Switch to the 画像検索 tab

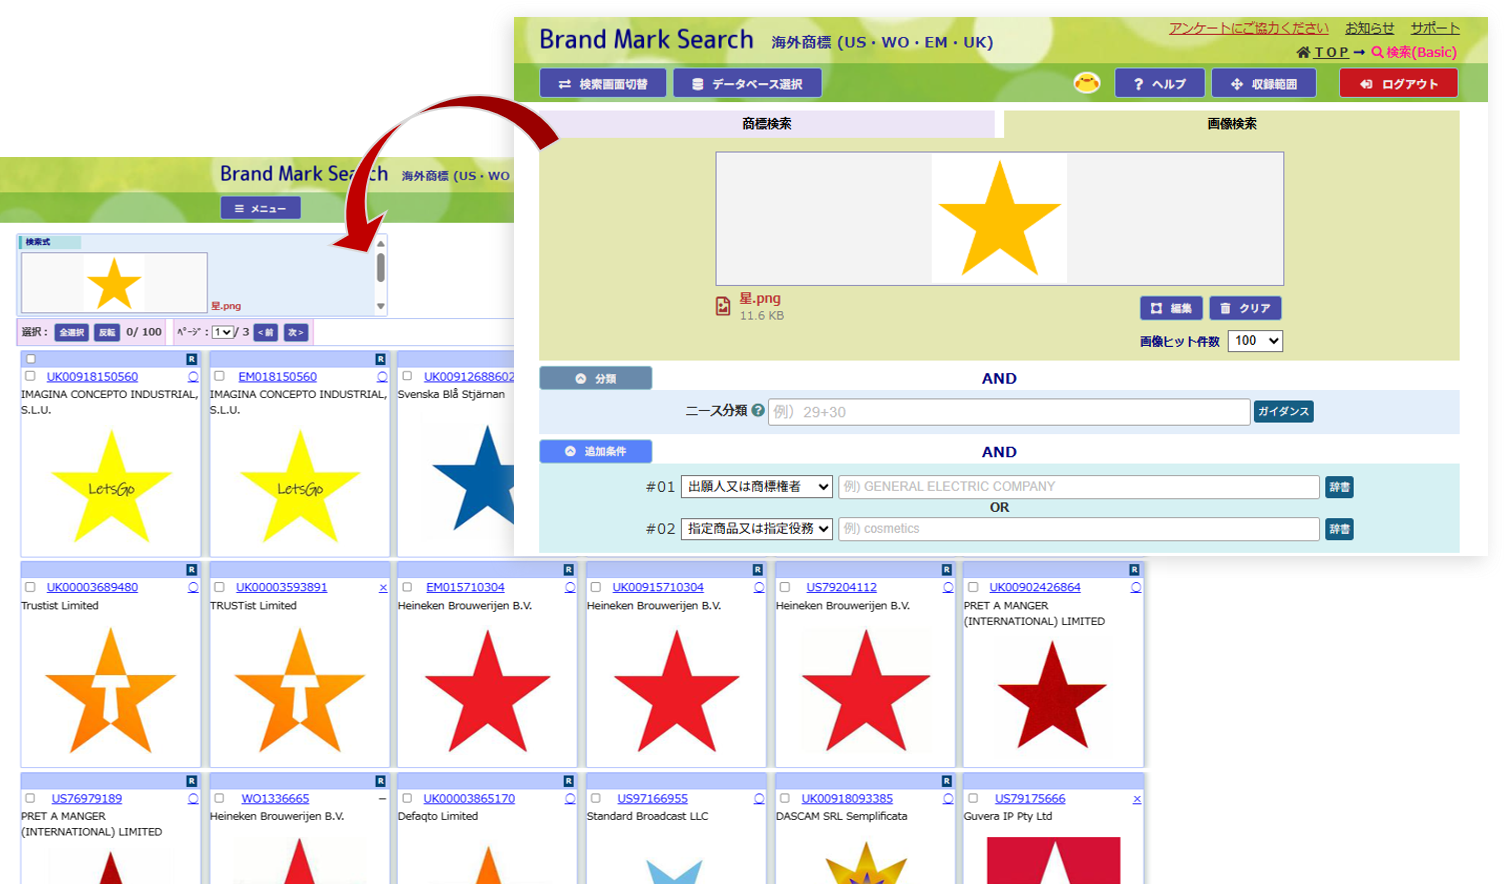tap(1232, 124)
